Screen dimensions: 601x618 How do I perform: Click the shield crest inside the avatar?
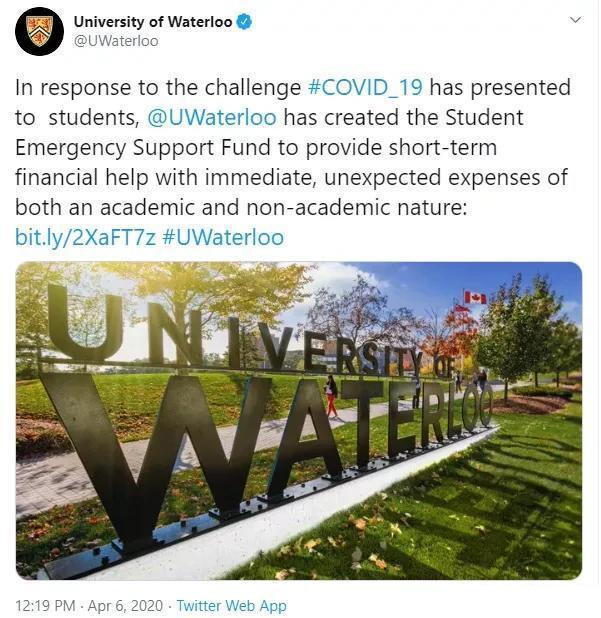[39, 31]
